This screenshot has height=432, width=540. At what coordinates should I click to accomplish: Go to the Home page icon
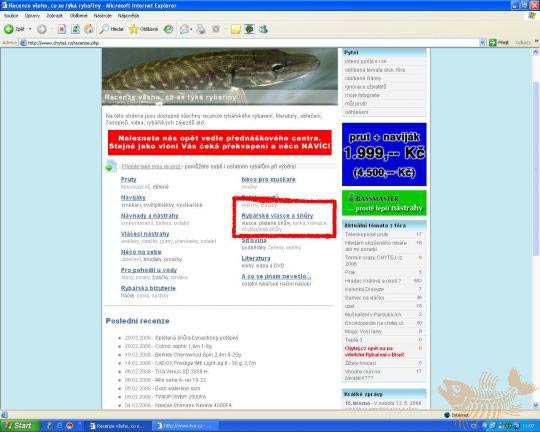click(x=89, y=29)
